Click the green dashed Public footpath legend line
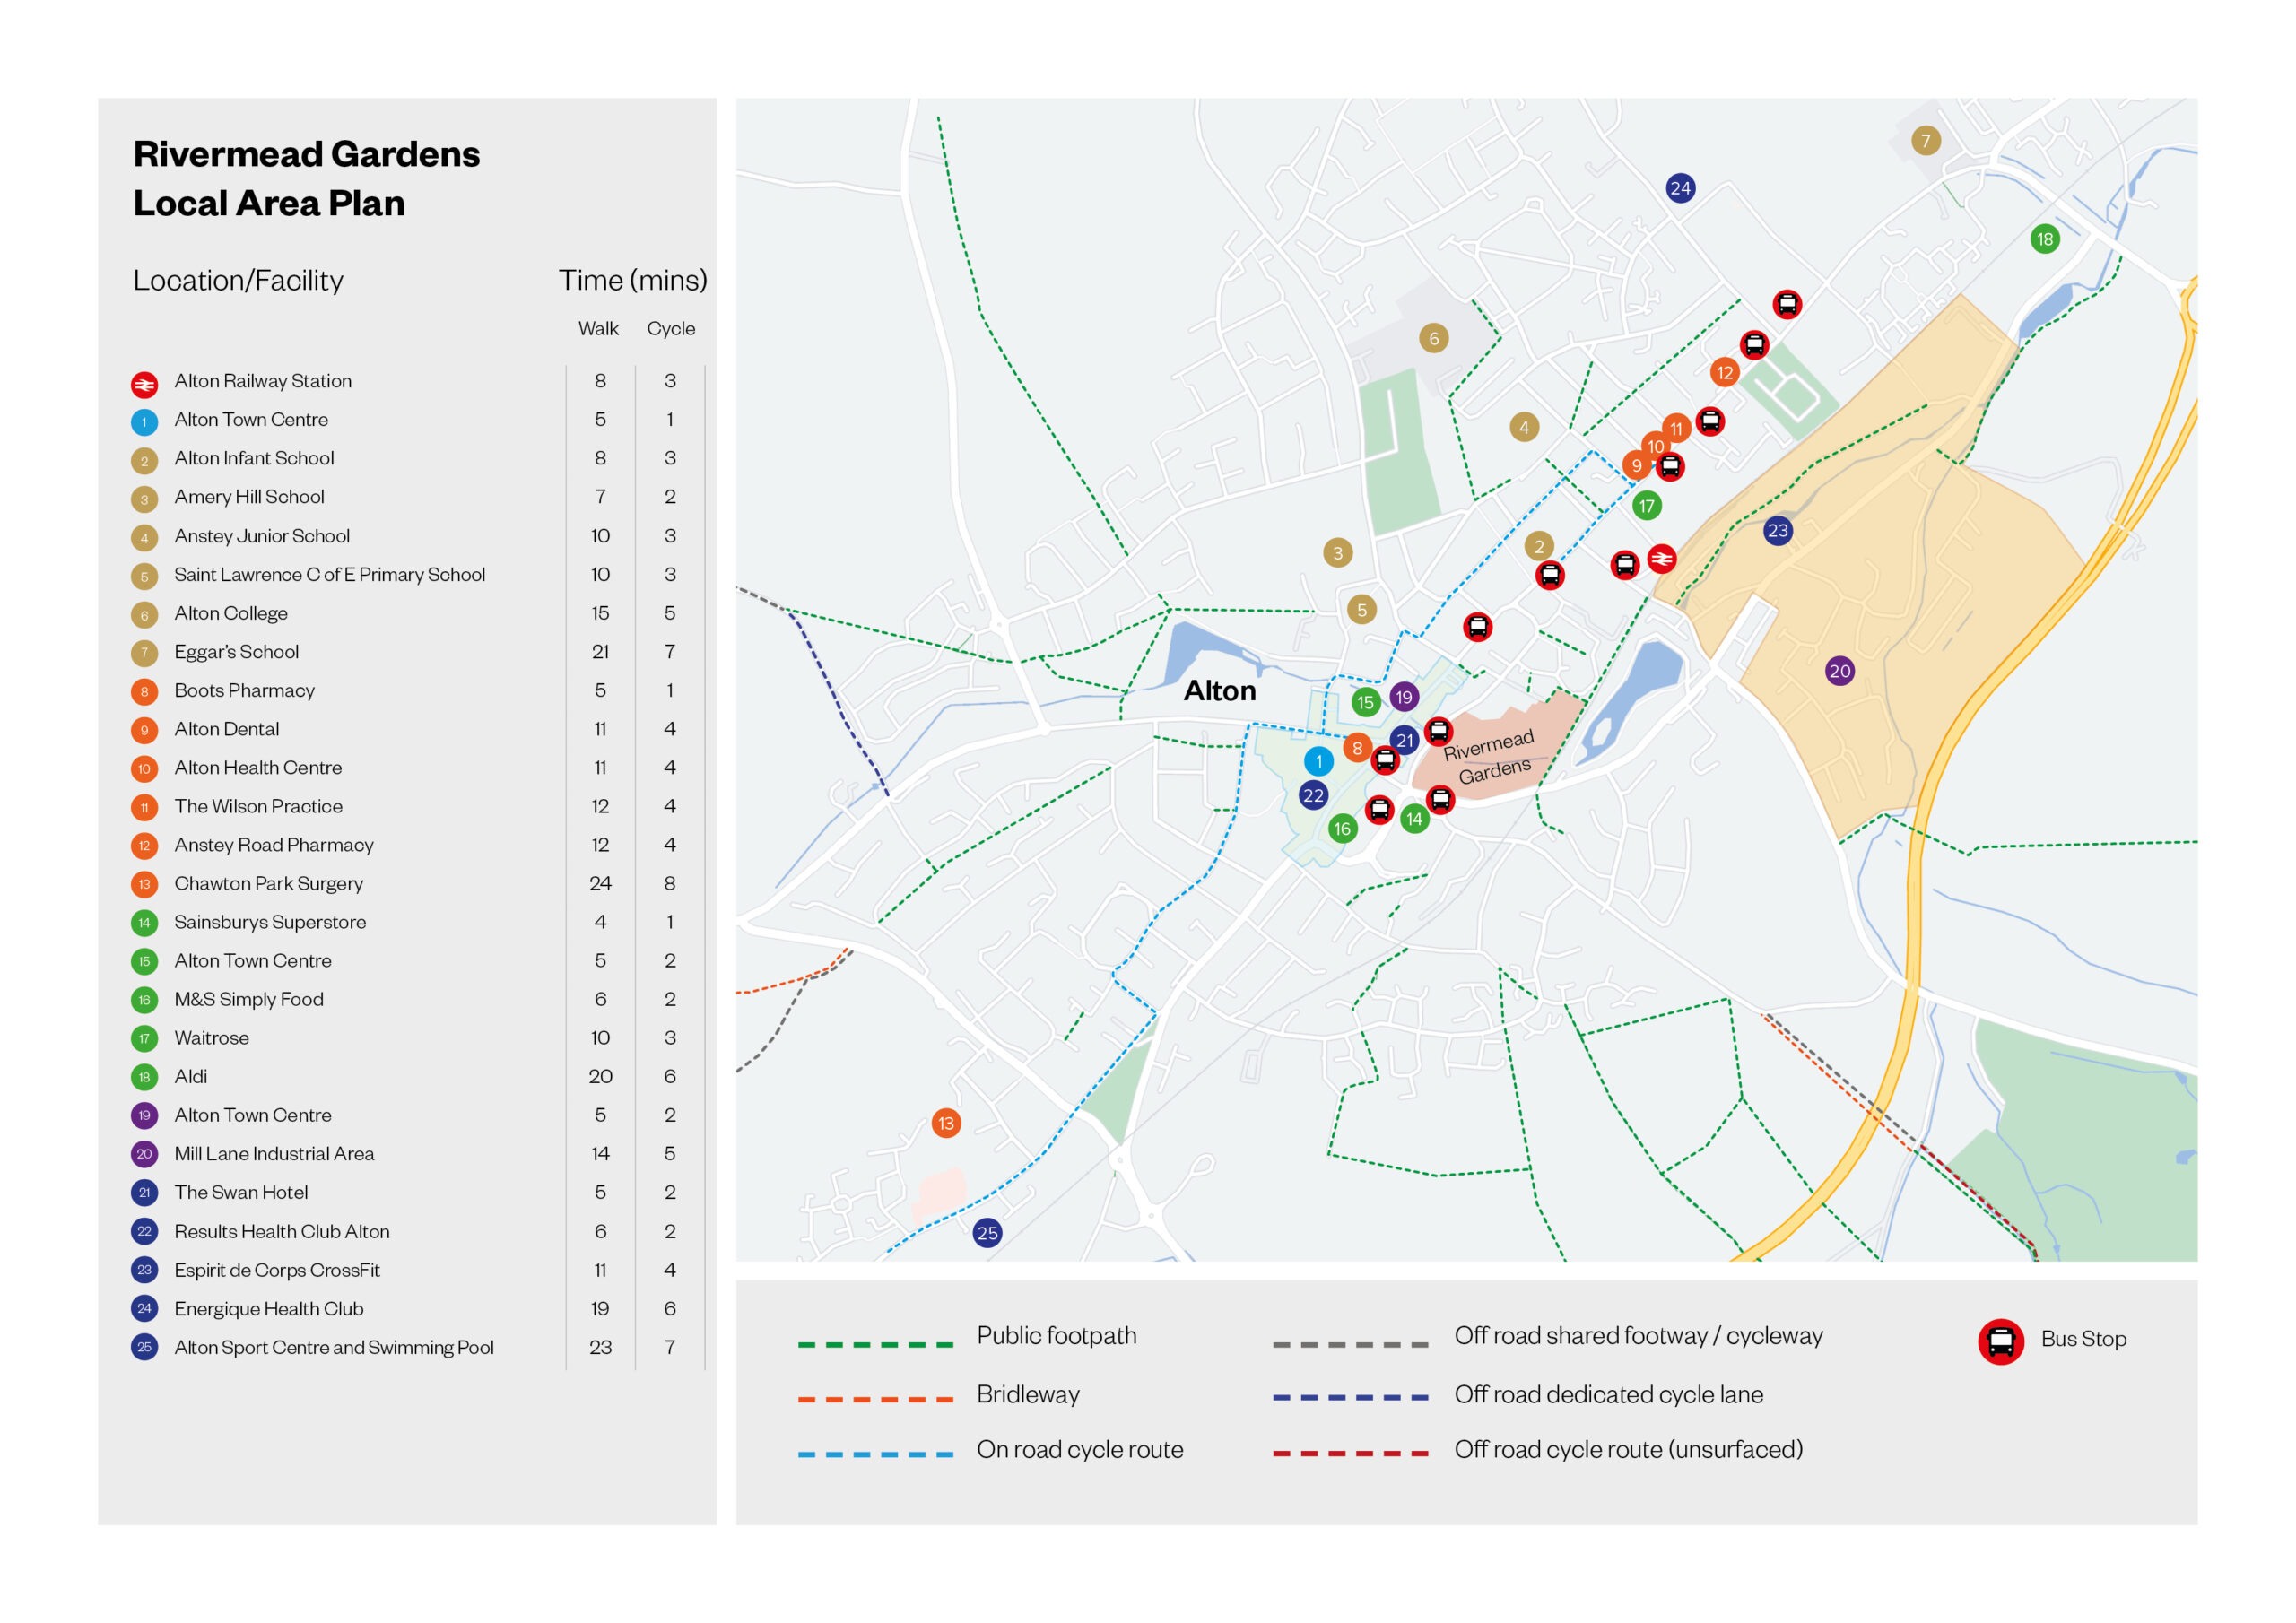 875,1344
